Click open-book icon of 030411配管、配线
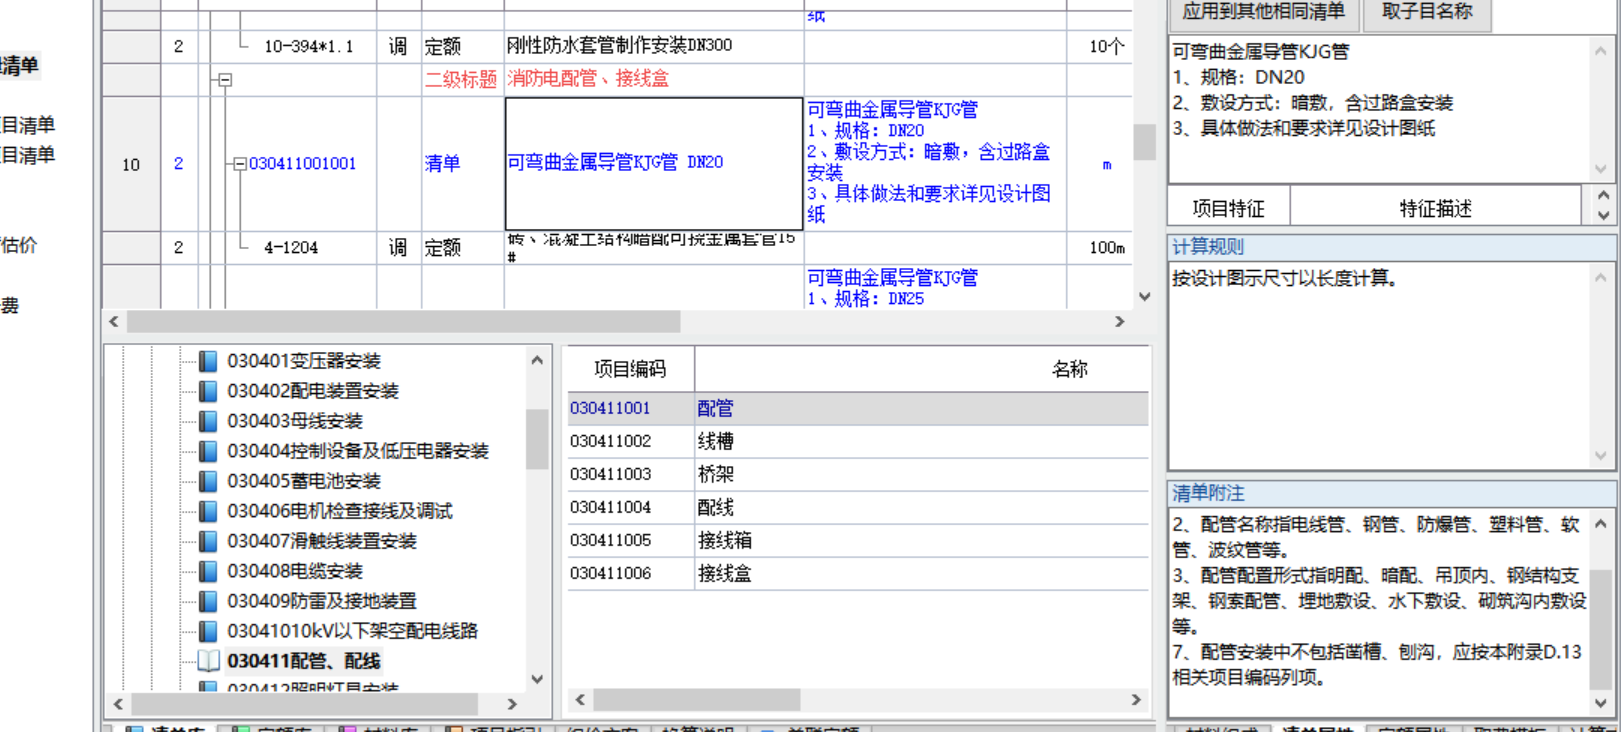 [208, 661]
